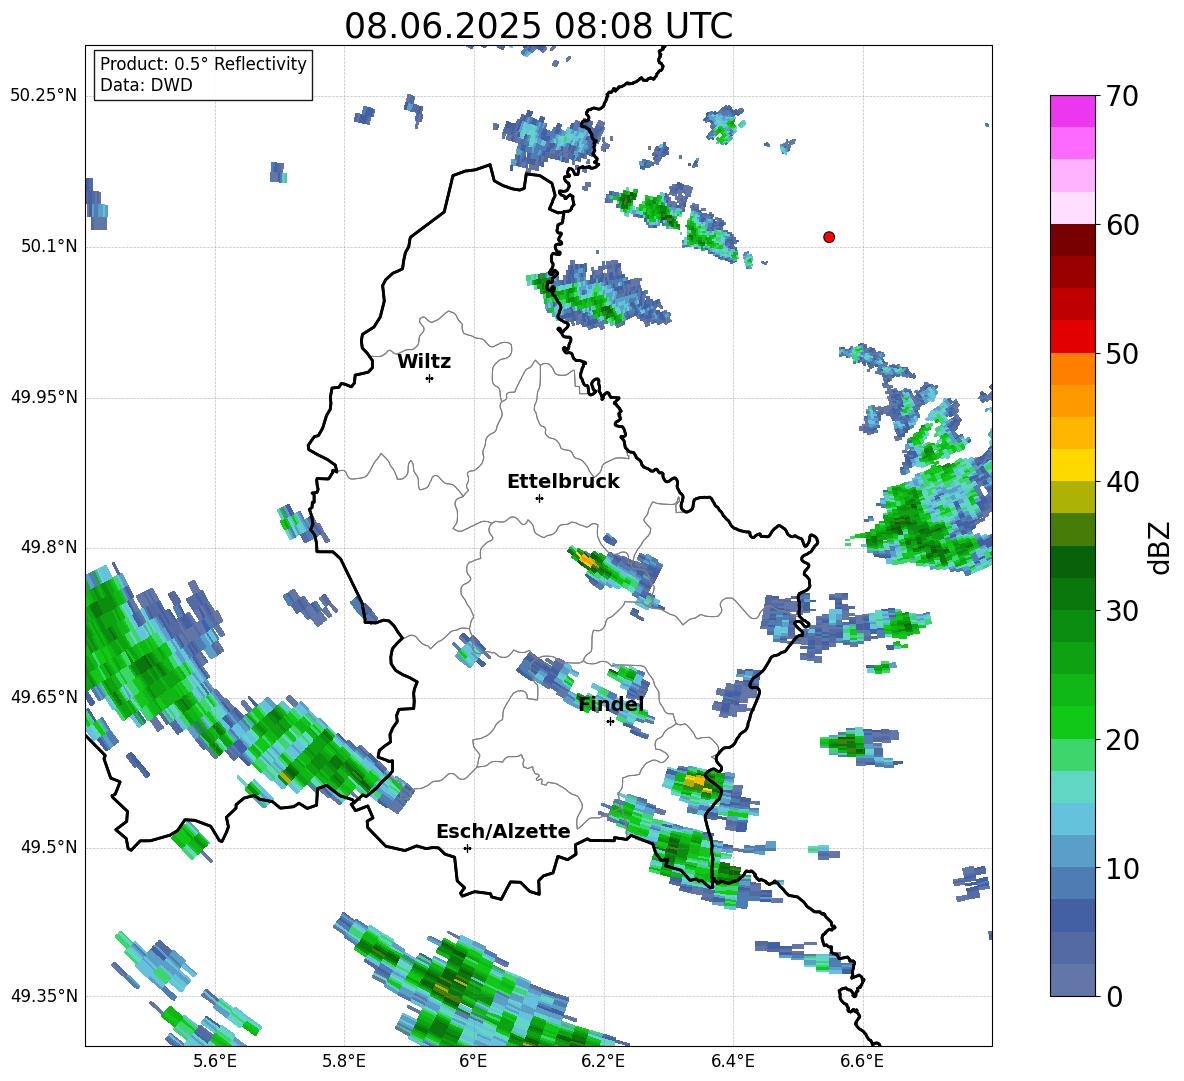Click the longitude label 6.4°E
1184x1081 pixels.
click(x=732, y=1061)
